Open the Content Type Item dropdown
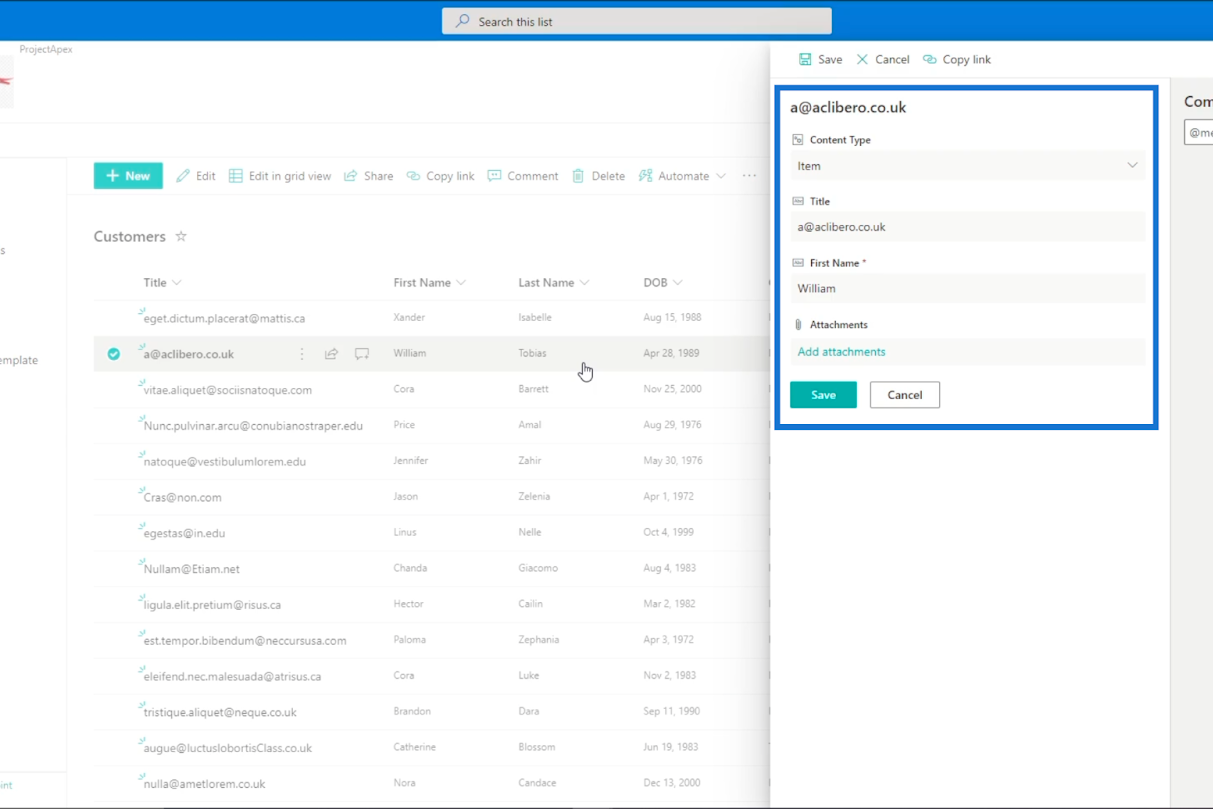Viewport: 1213px width, 809px height. tap(968, 166)
